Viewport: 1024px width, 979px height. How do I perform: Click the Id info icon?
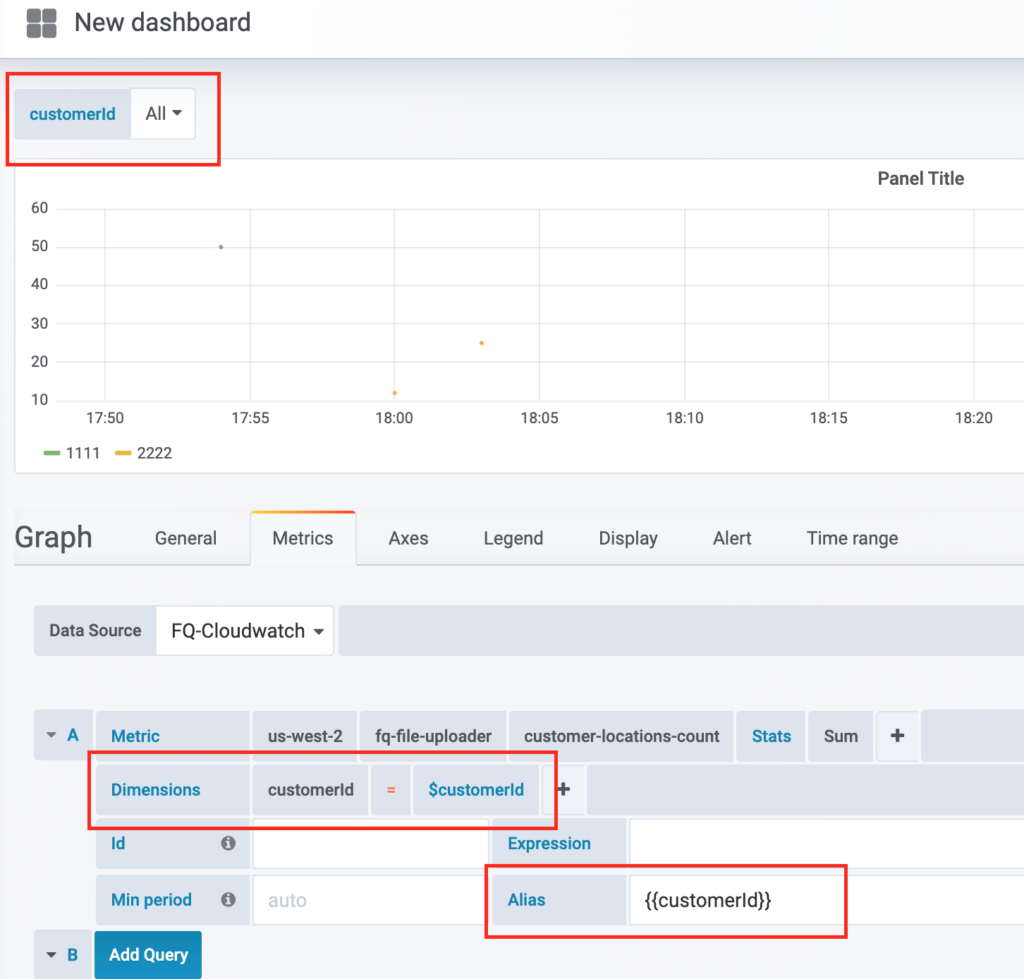(x=228, y=843)
